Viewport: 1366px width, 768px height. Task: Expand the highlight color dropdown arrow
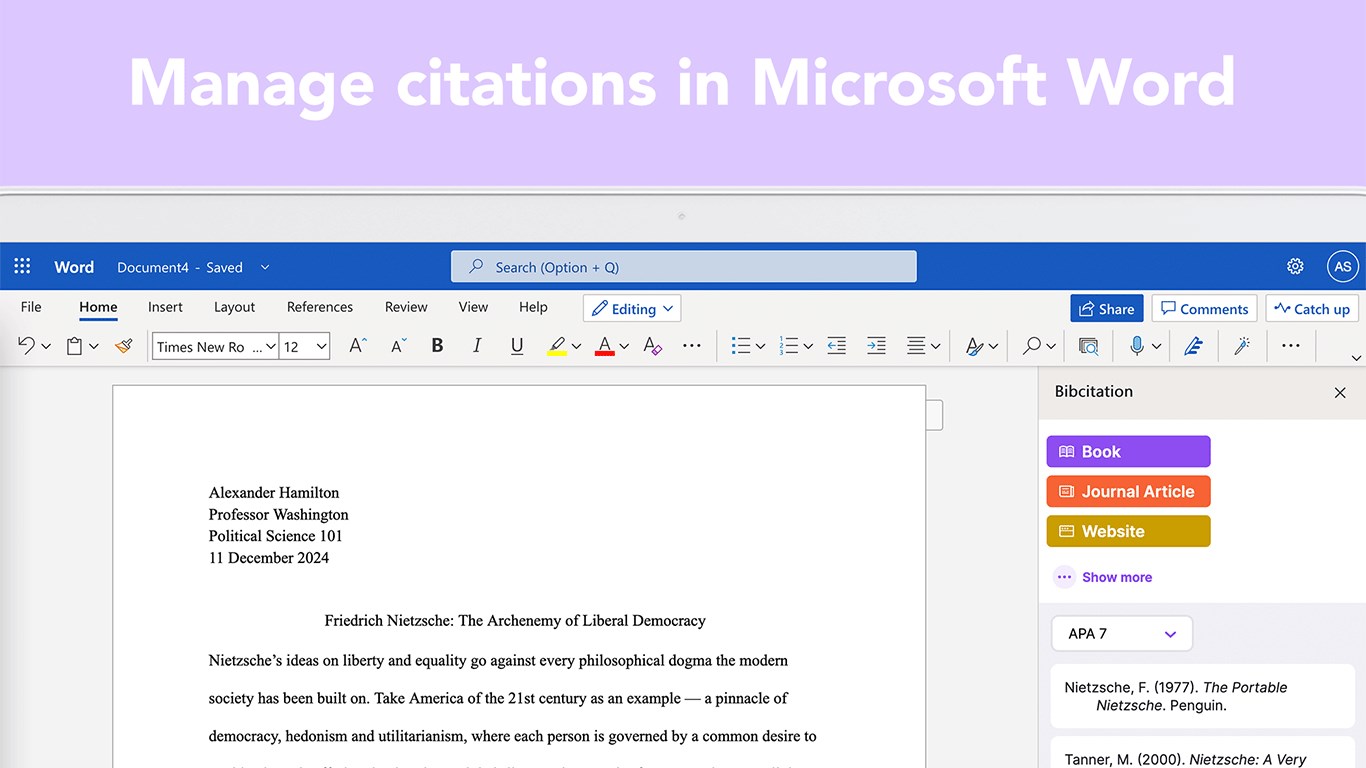pos(576,347)
